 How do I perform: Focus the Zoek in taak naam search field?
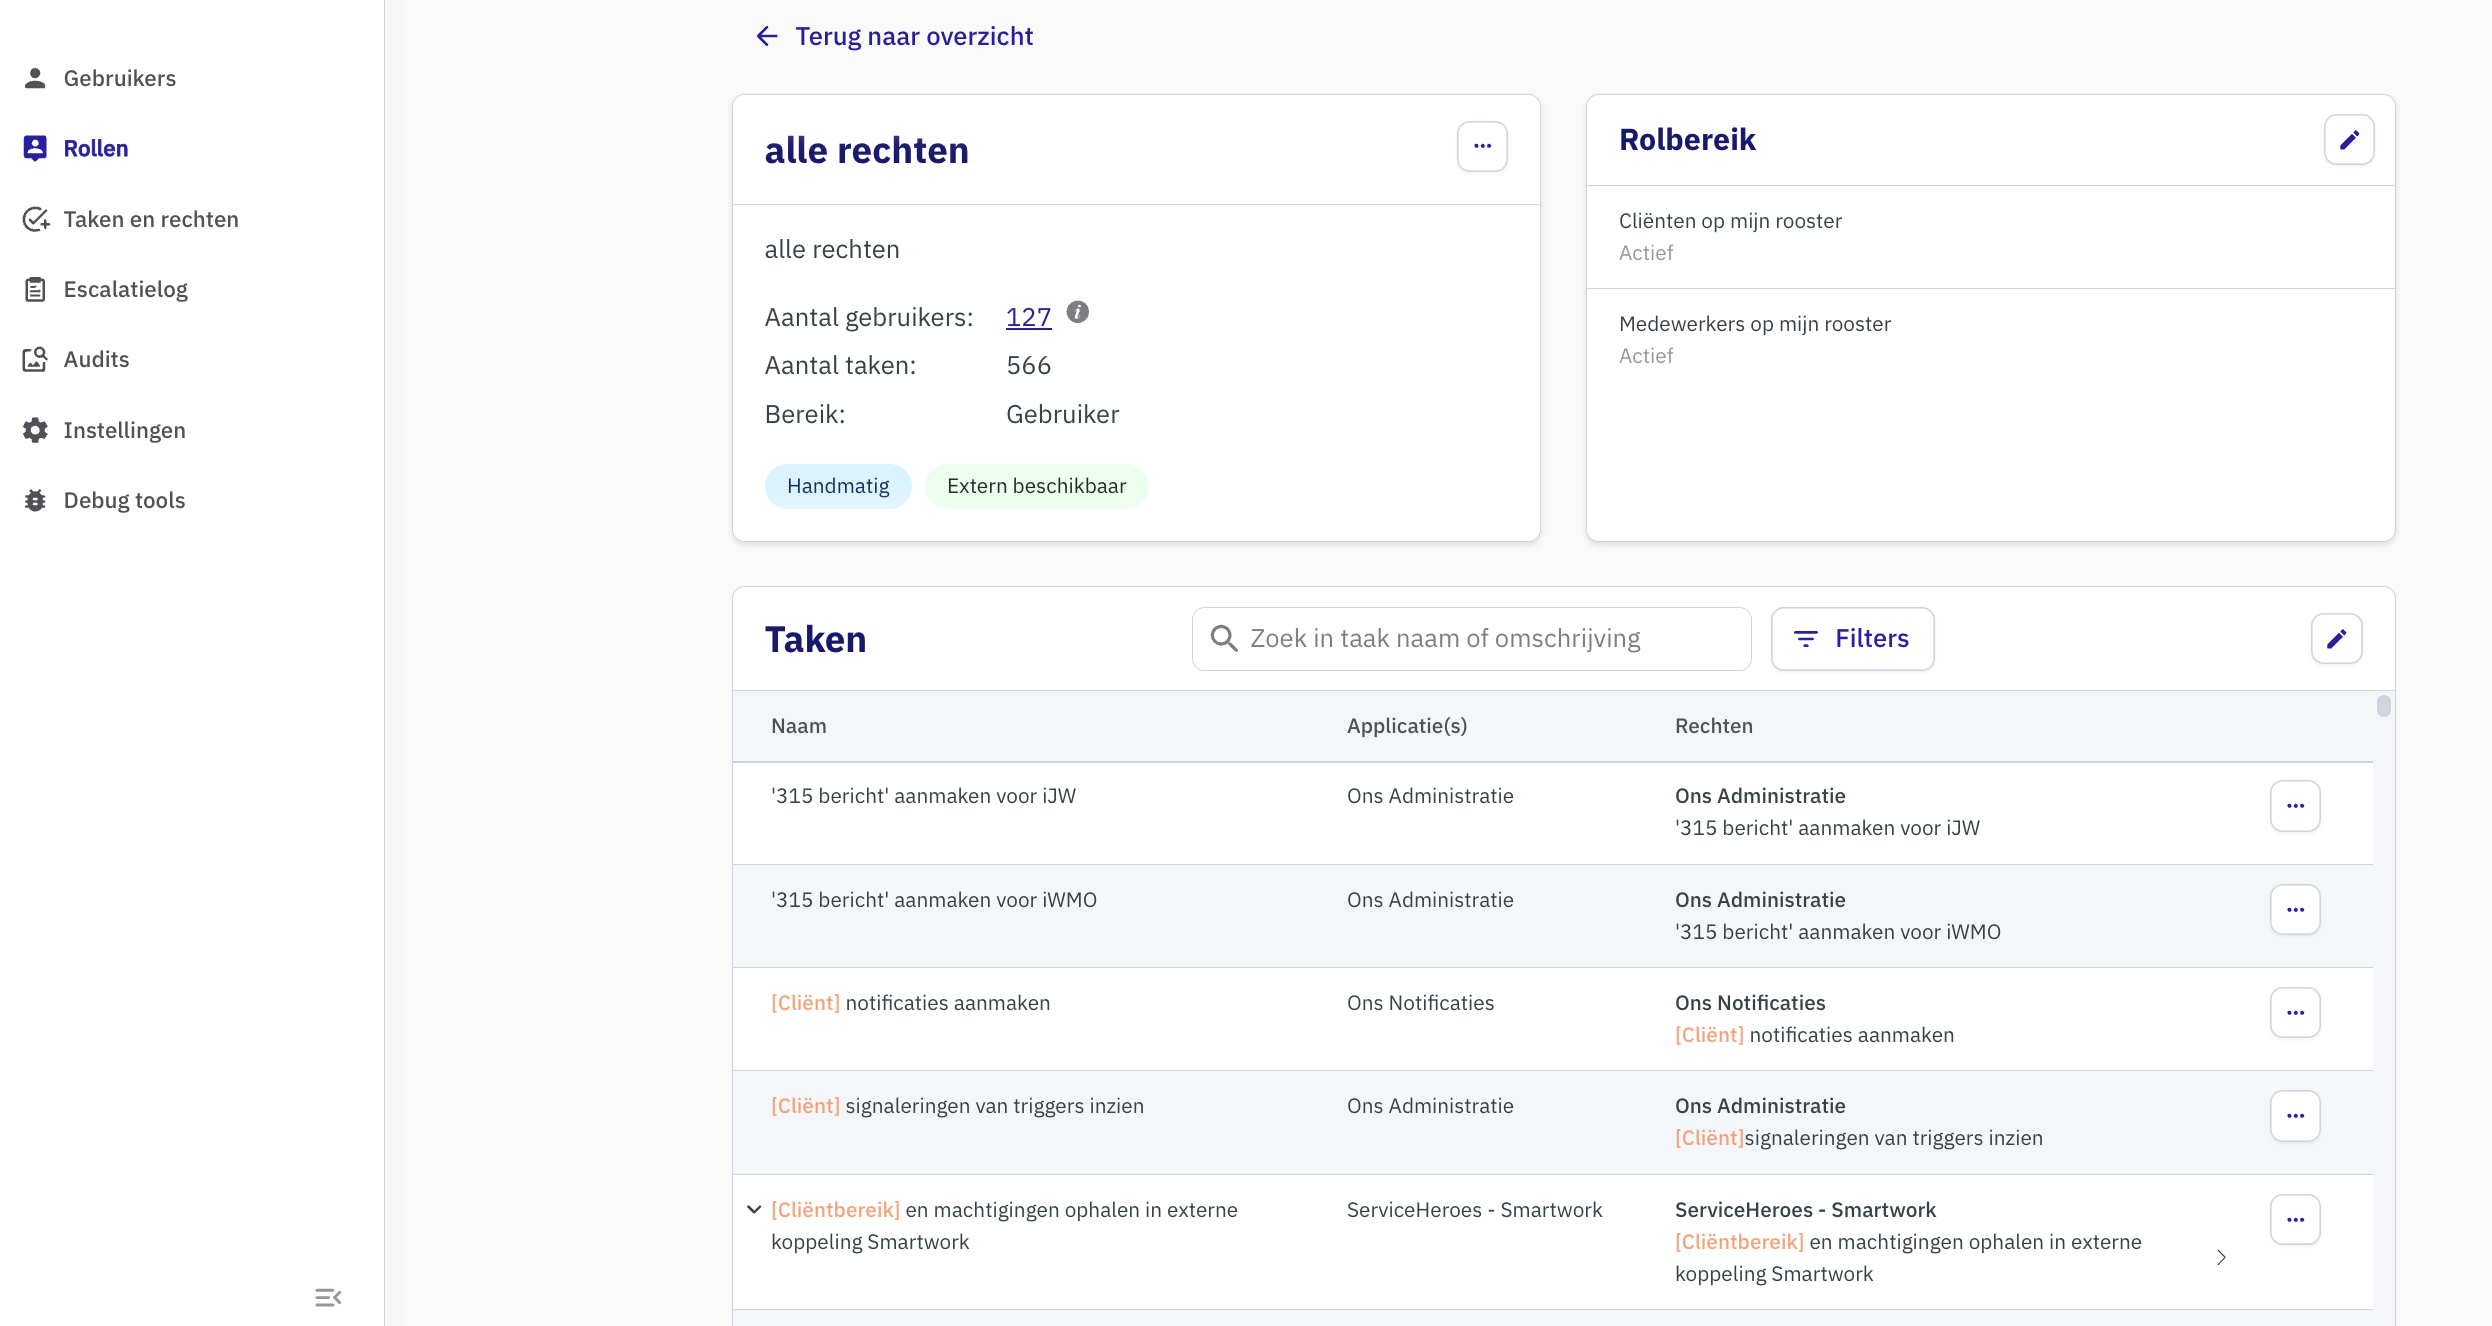pyautogui.click(x=1471, y=639)
